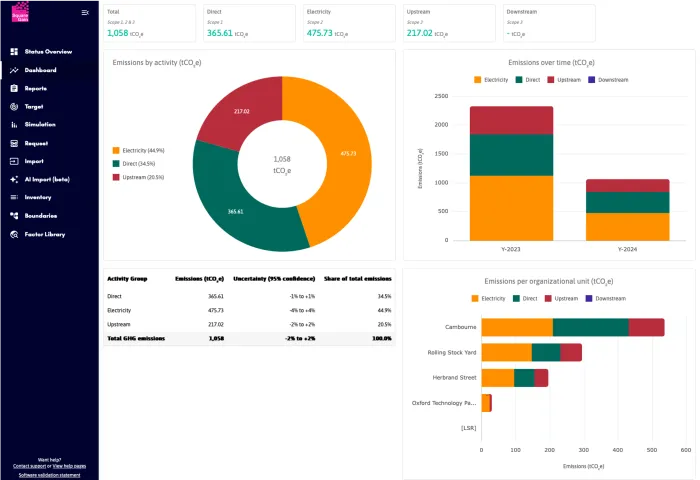Viewport: 700px width, 480px height.
Task: Click the Cambourne emissions bar
Action: coord(573,327)
